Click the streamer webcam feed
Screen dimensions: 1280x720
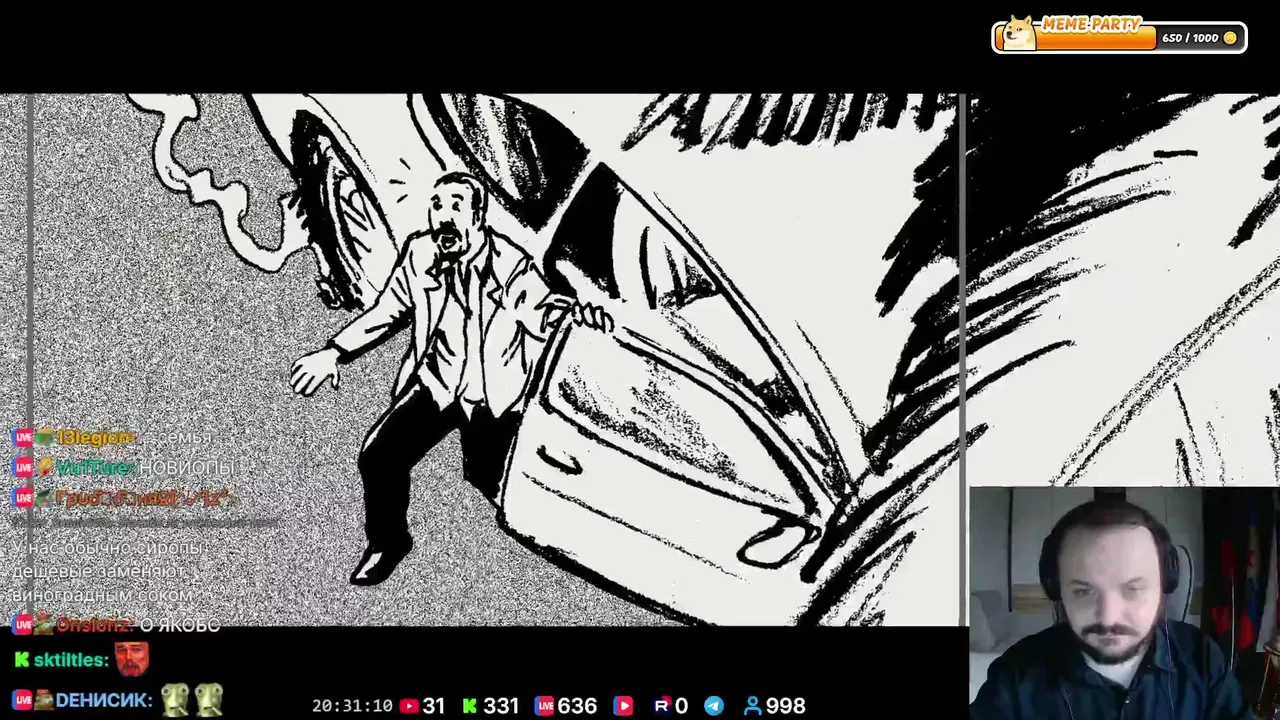1124,603
